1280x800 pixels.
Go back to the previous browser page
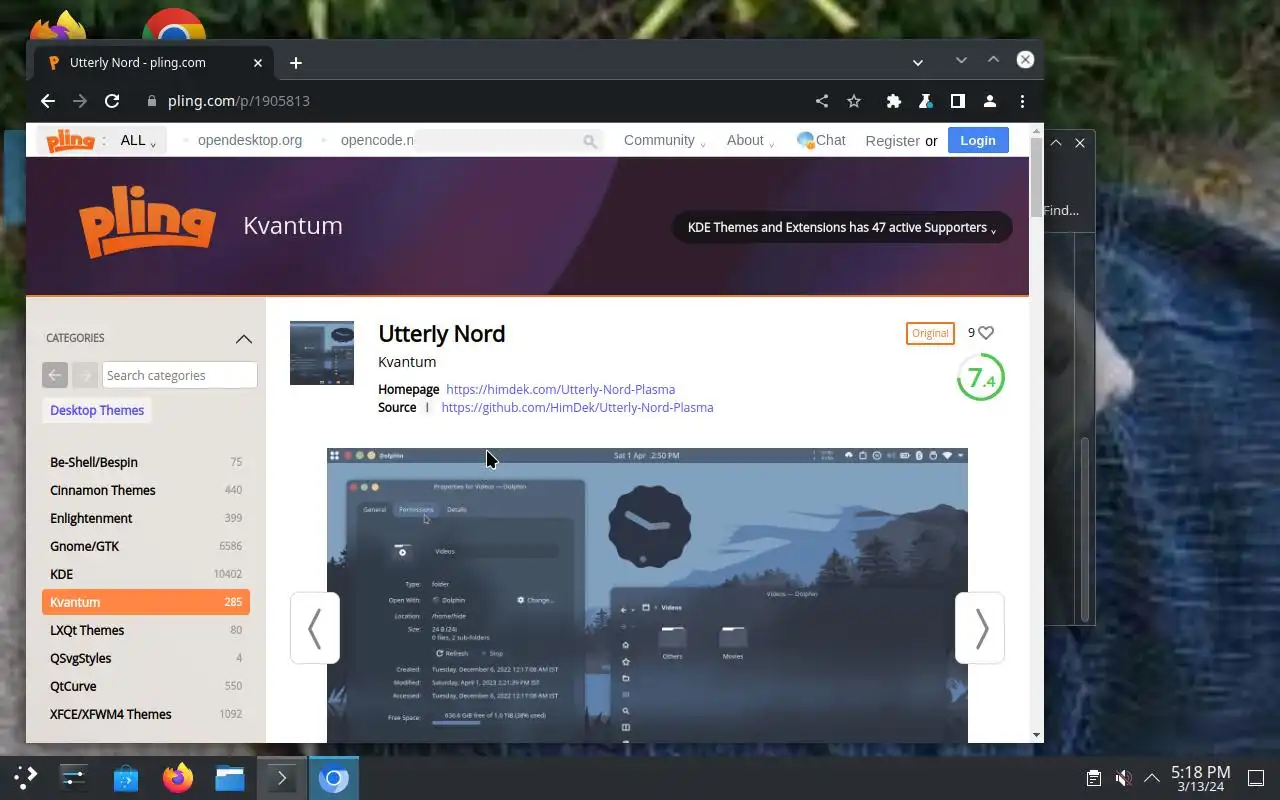click(x=47, y=101)
